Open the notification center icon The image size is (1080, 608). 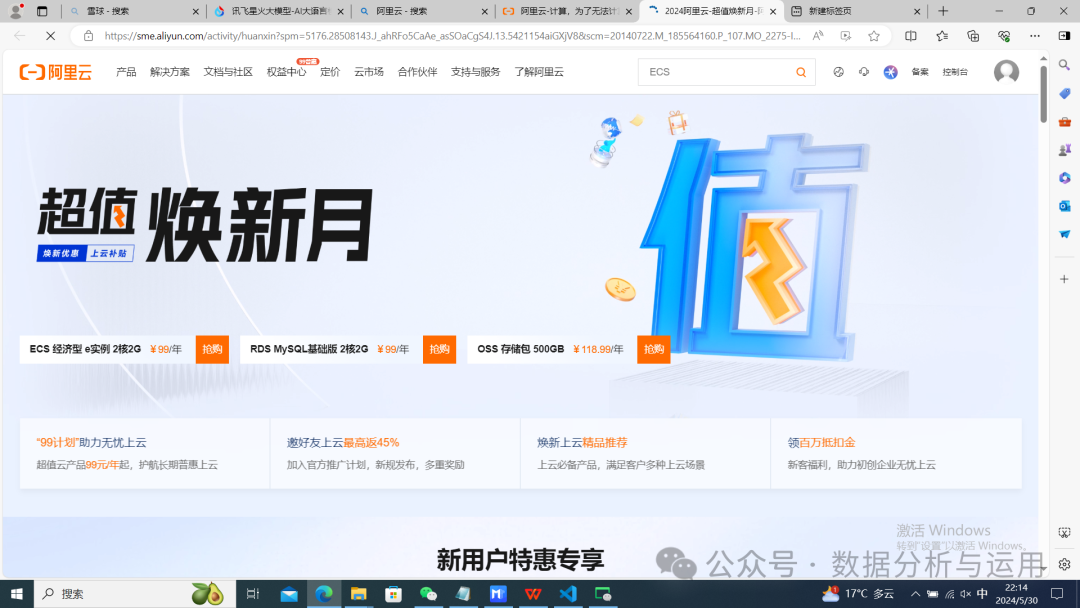(1057, 594)
